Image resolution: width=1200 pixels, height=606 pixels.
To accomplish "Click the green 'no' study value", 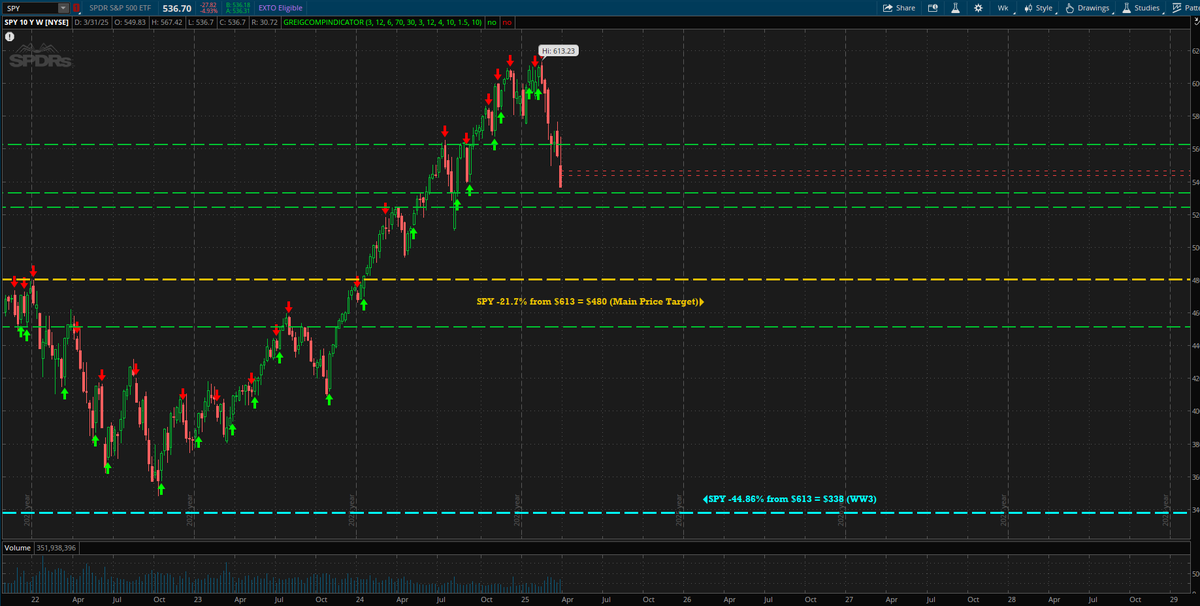I will (x=490, y=22).
